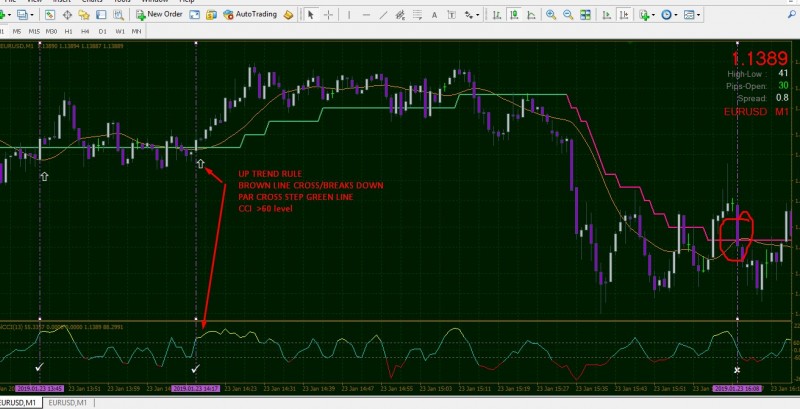The width and height of the screenshot is (800, 409).
Task: Click the yellow dollar icon left of AutoTrading
Action: (211, 15)
